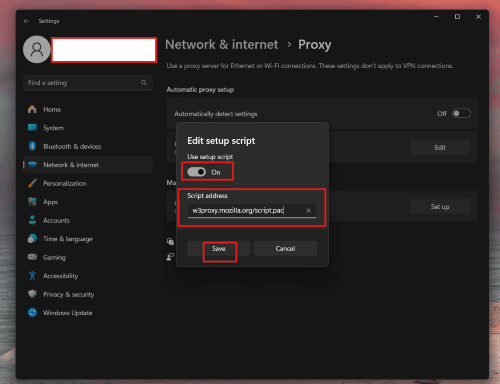The width and height of the screenshot is (500, 384).
Task: Toggle Automatically detect settings switch
Action: click(461, 114)
